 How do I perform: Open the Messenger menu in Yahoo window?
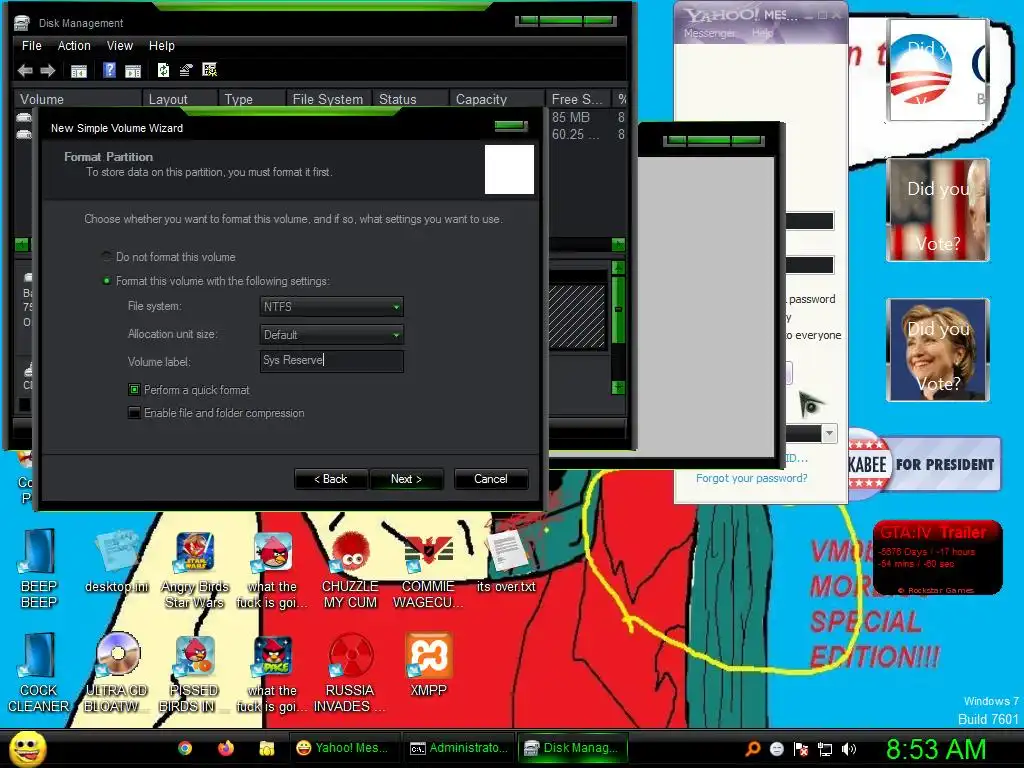[709, 33]
